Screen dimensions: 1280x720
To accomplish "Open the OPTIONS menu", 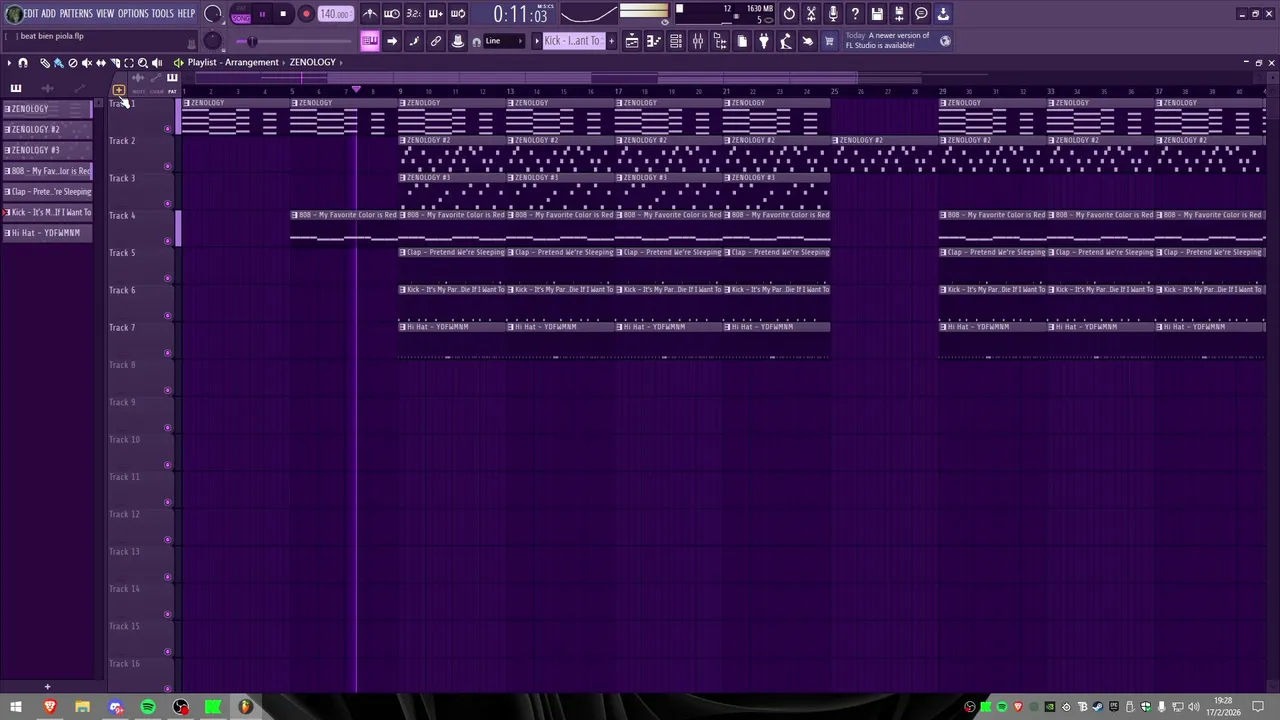I will click(x=133, y=14).
